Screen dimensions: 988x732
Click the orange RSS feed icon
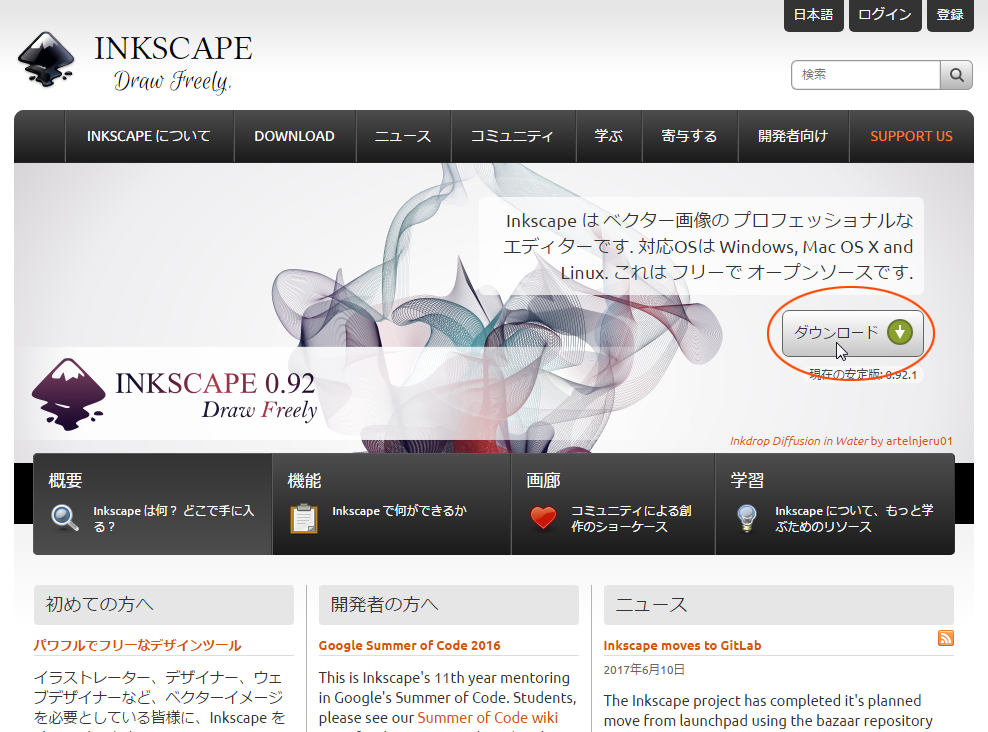pos(945,639)
